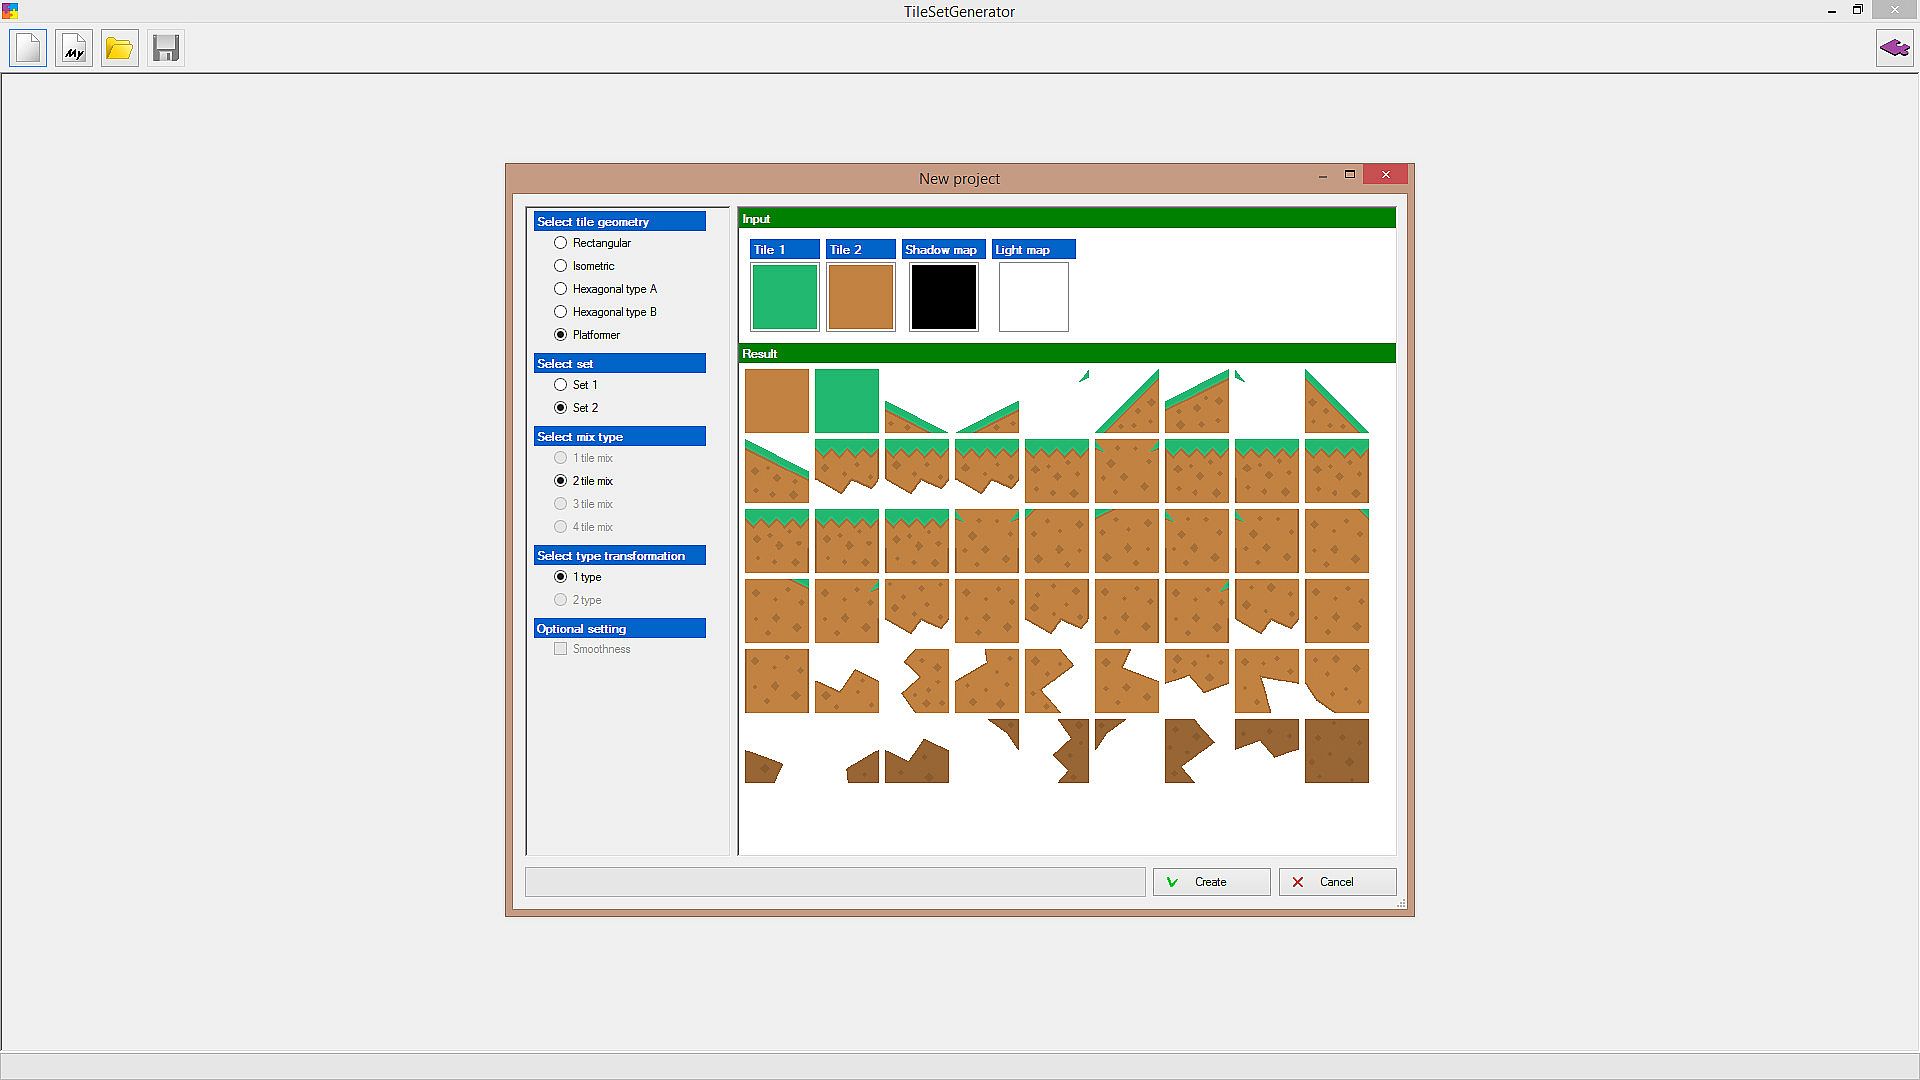Click the 'My' template toolbar icon

[x=74, y=48]
